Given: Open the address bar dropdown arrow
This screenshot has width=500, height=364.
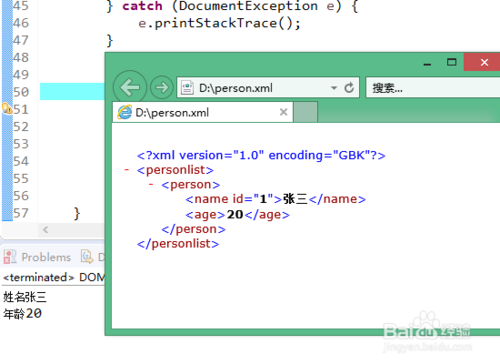Looking at the screenshot, I should point(334,88).
